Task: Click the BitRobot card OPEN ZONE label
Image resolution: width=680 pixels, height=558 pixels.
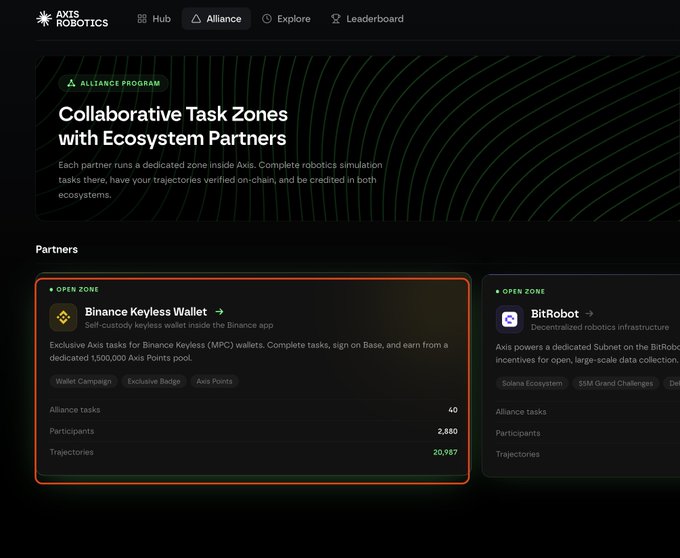Action: pyautogui.click(x=520, y=291)
